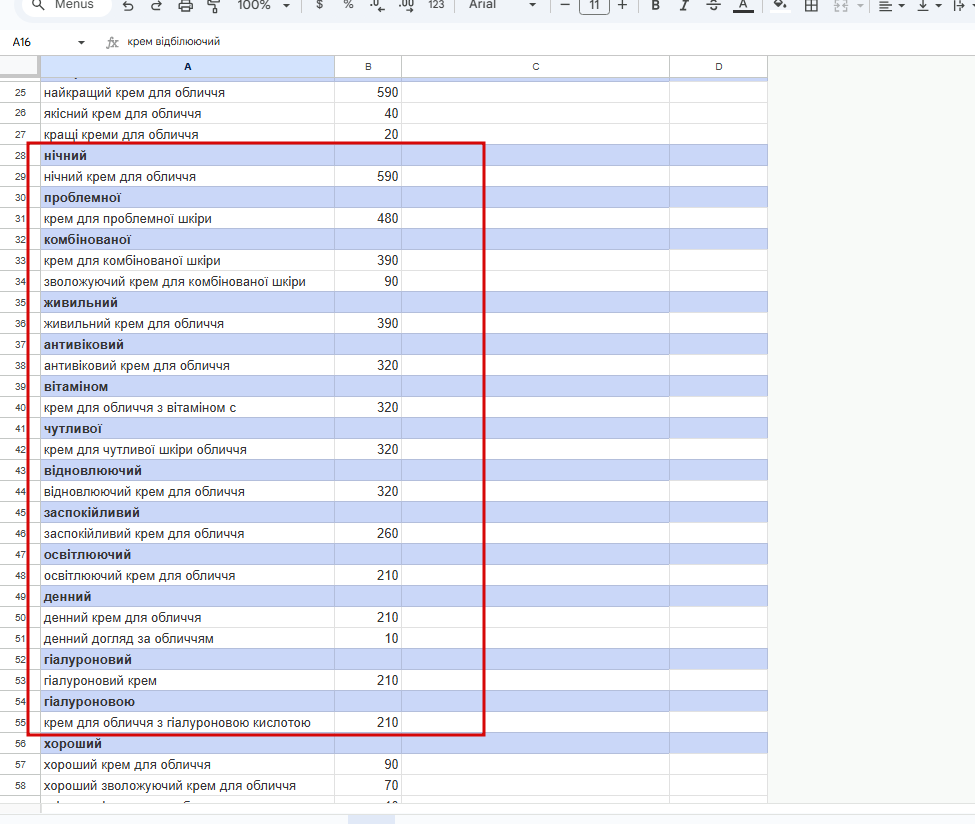Click the formula bar text крем відбілюючий
Image resolution: width=975 pixels, height=824 pixels.
[173, 42]
